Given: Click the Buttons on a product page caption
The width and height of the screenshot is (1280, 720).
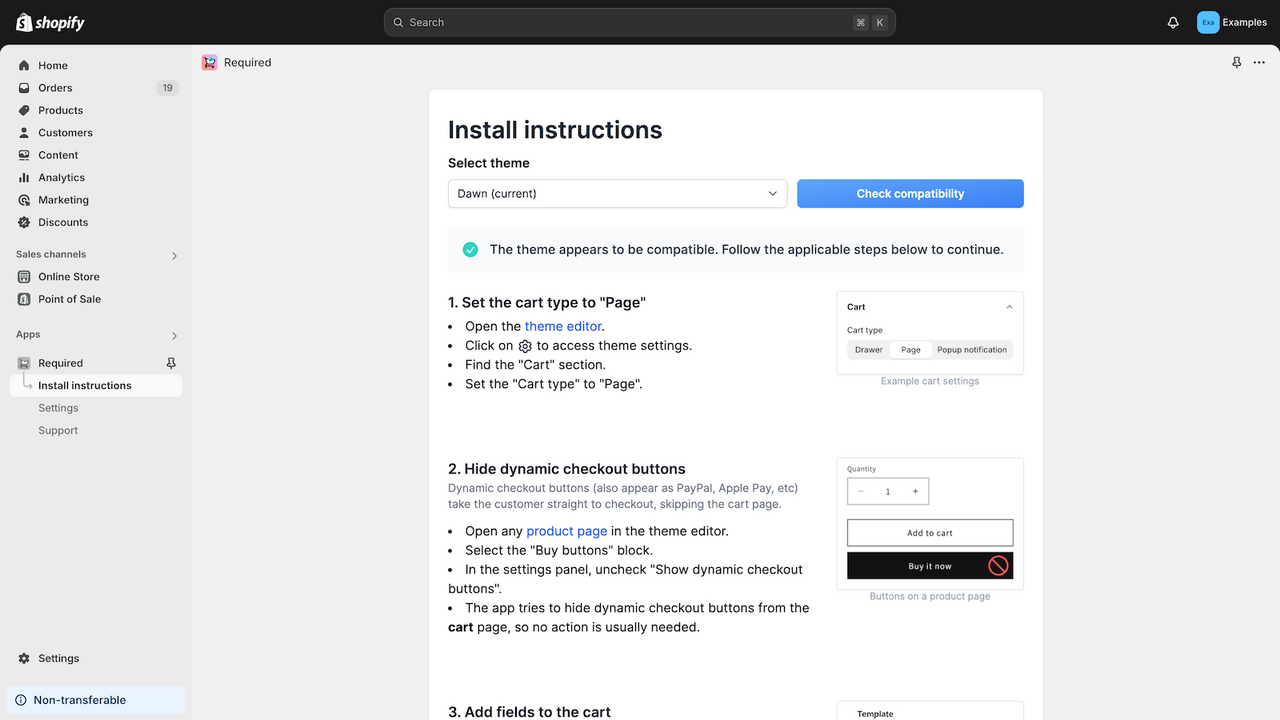Looking at the screenshot, I should point(930,596).
